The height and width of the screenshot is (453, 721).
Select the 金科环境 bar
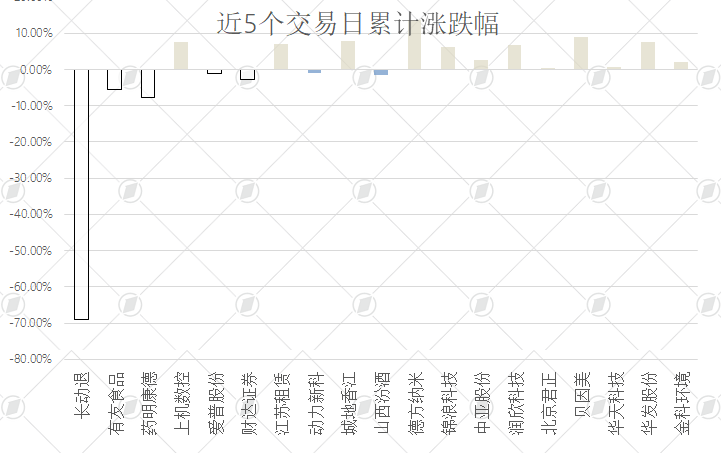tap(681, 66)
